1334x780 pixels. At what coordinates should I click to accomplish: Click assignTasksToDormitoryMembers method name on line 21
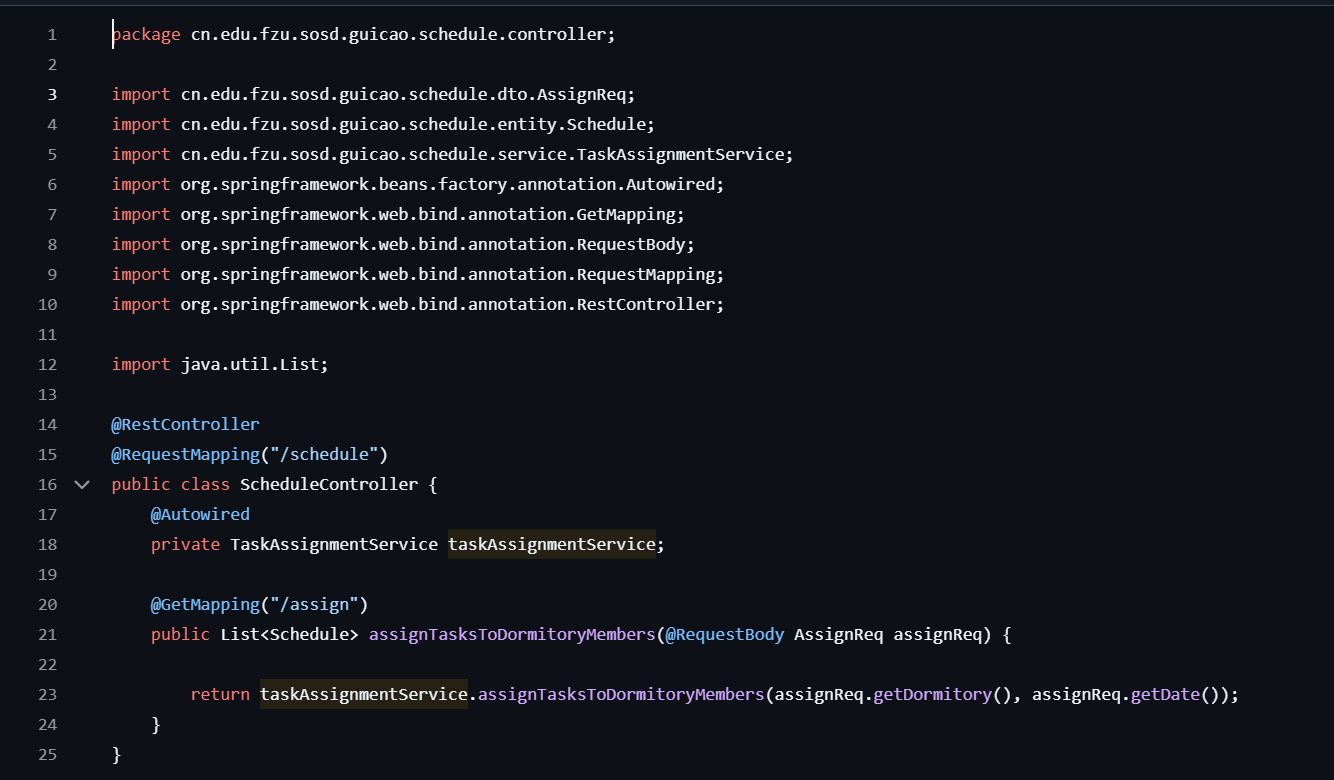coord(512,634)
